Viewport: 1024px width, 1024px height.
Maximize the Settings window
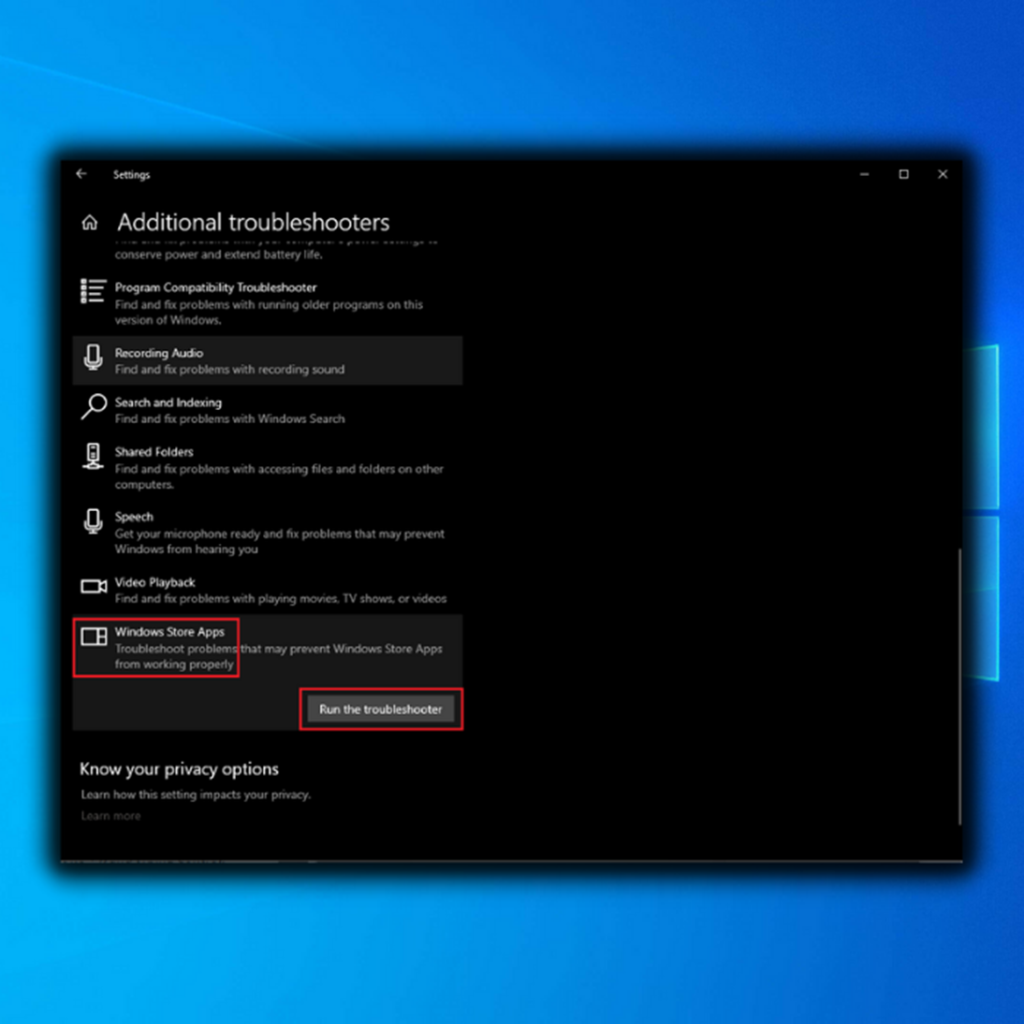903,174
